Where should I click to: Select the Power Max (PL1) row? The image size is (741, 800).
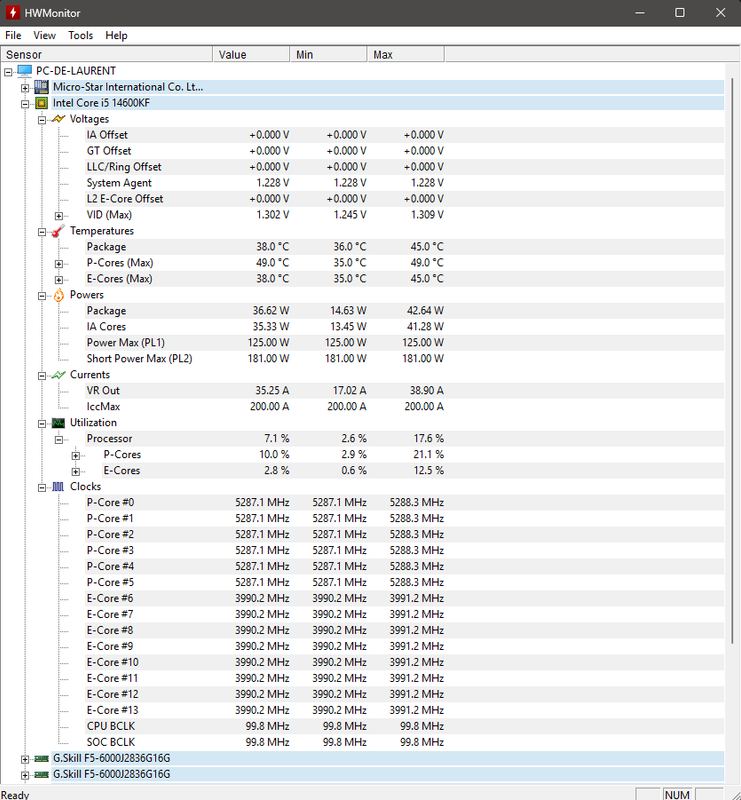pyautogui.click(x=404, y=342)
